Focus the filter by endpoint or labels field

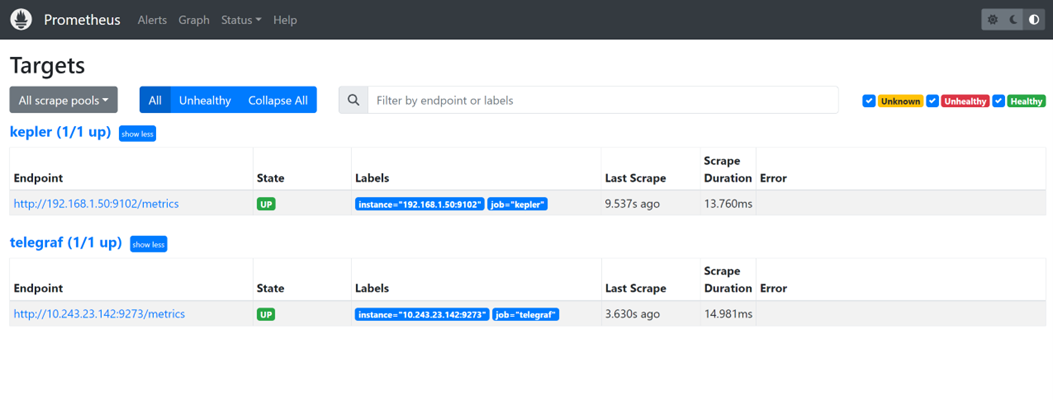[602, 100]
